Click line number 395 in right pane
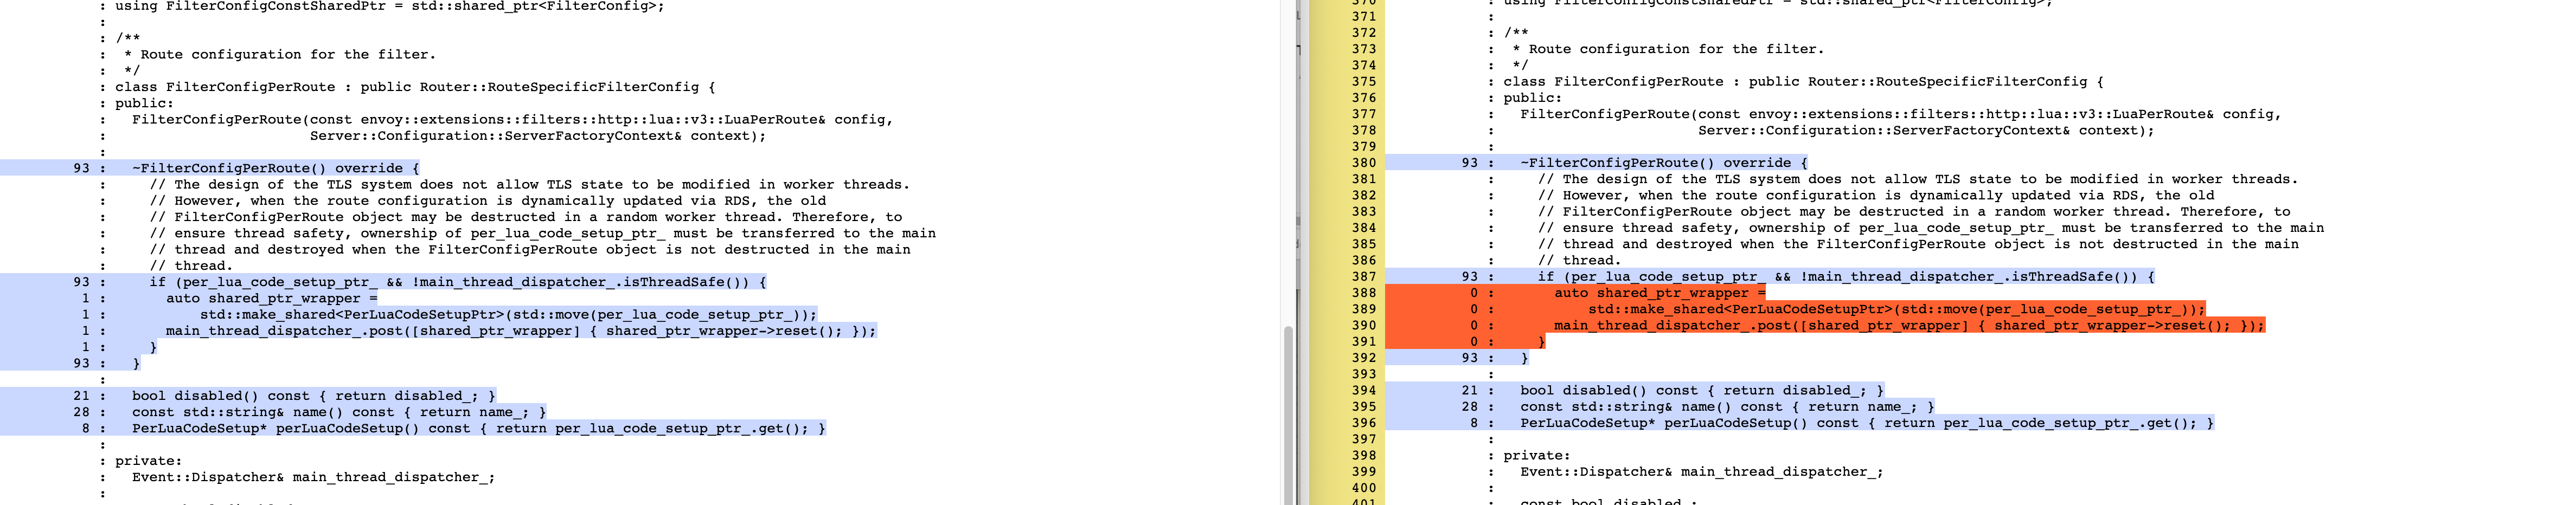Screen dimensions: 2576x505 coord(1364,407)
